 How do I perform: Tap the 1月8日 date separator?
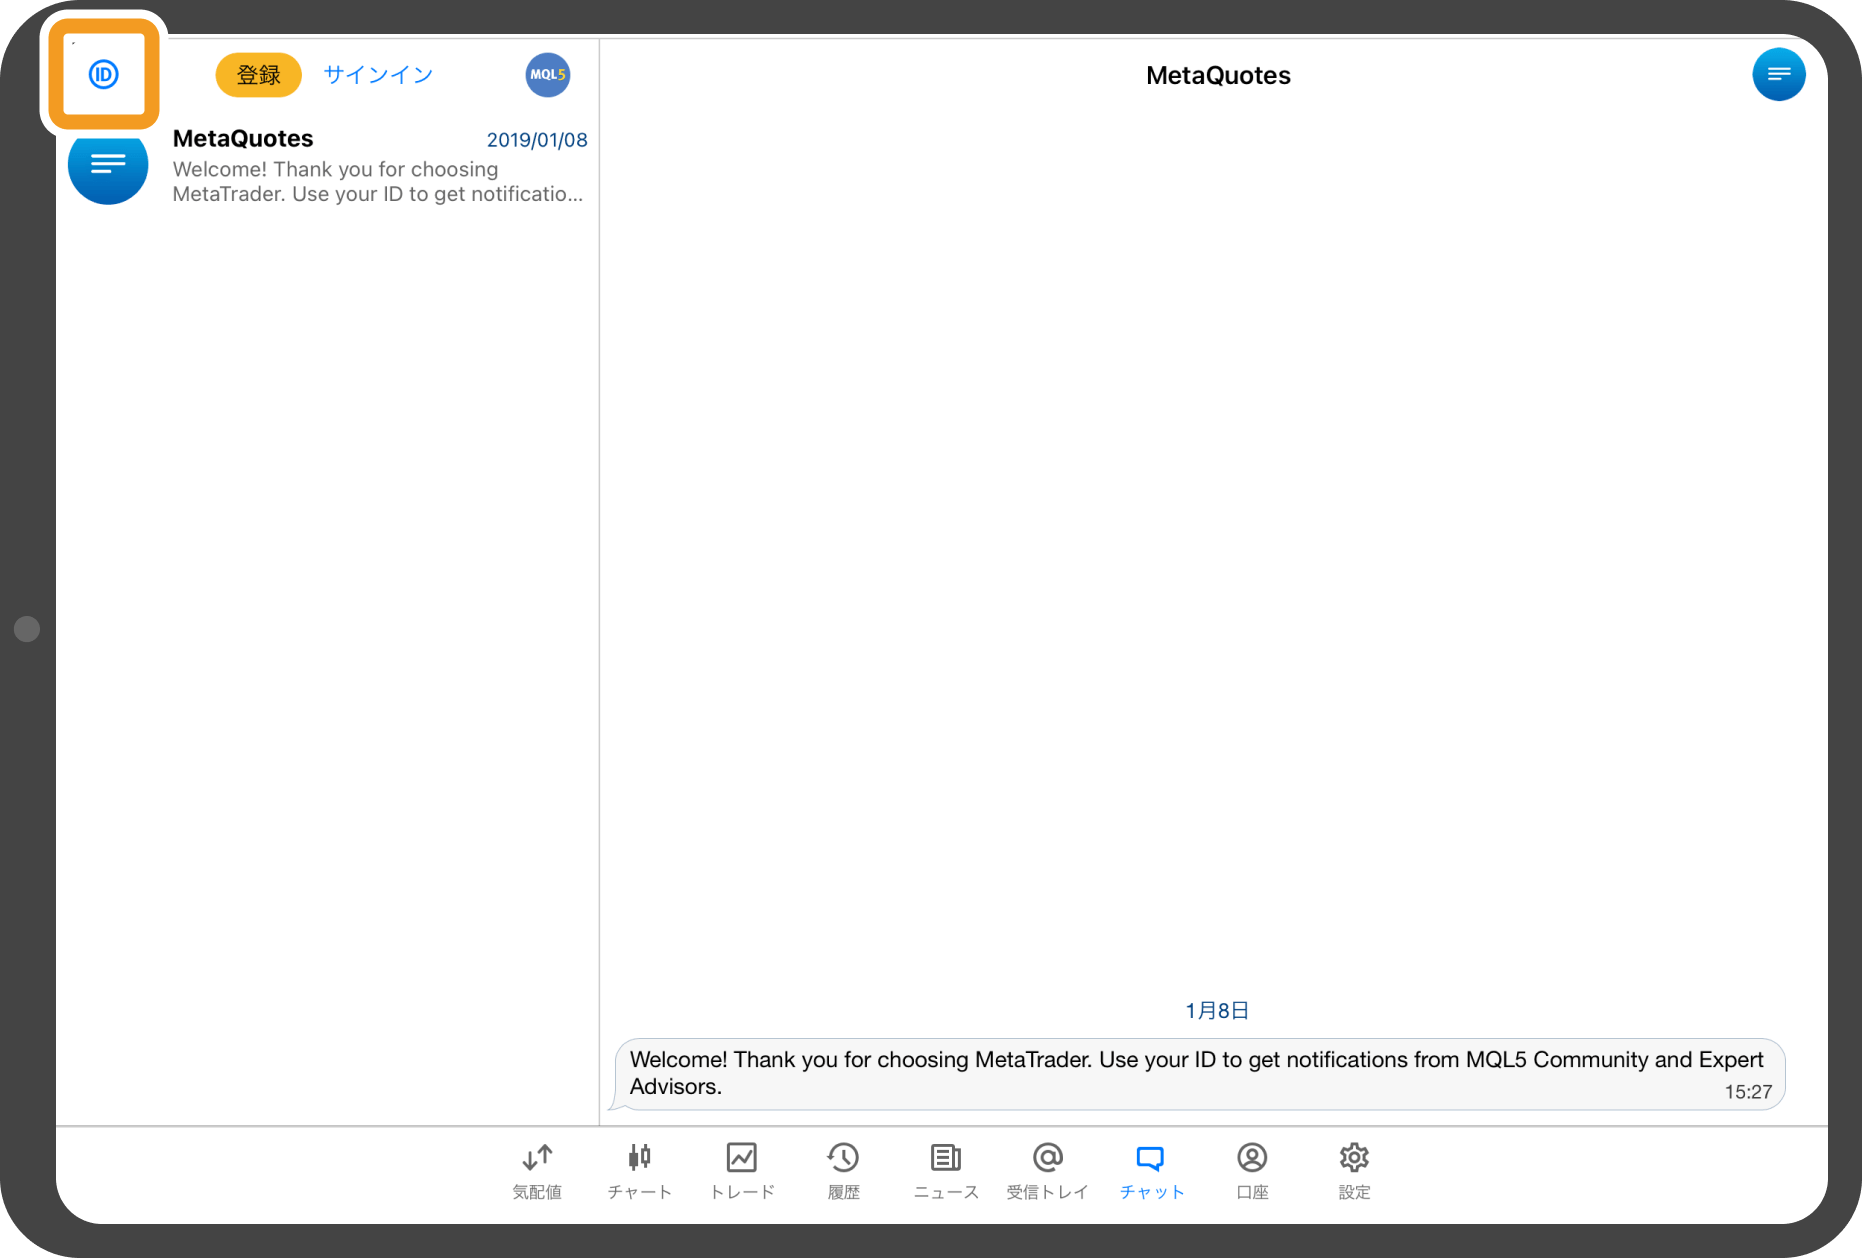1217,1011
